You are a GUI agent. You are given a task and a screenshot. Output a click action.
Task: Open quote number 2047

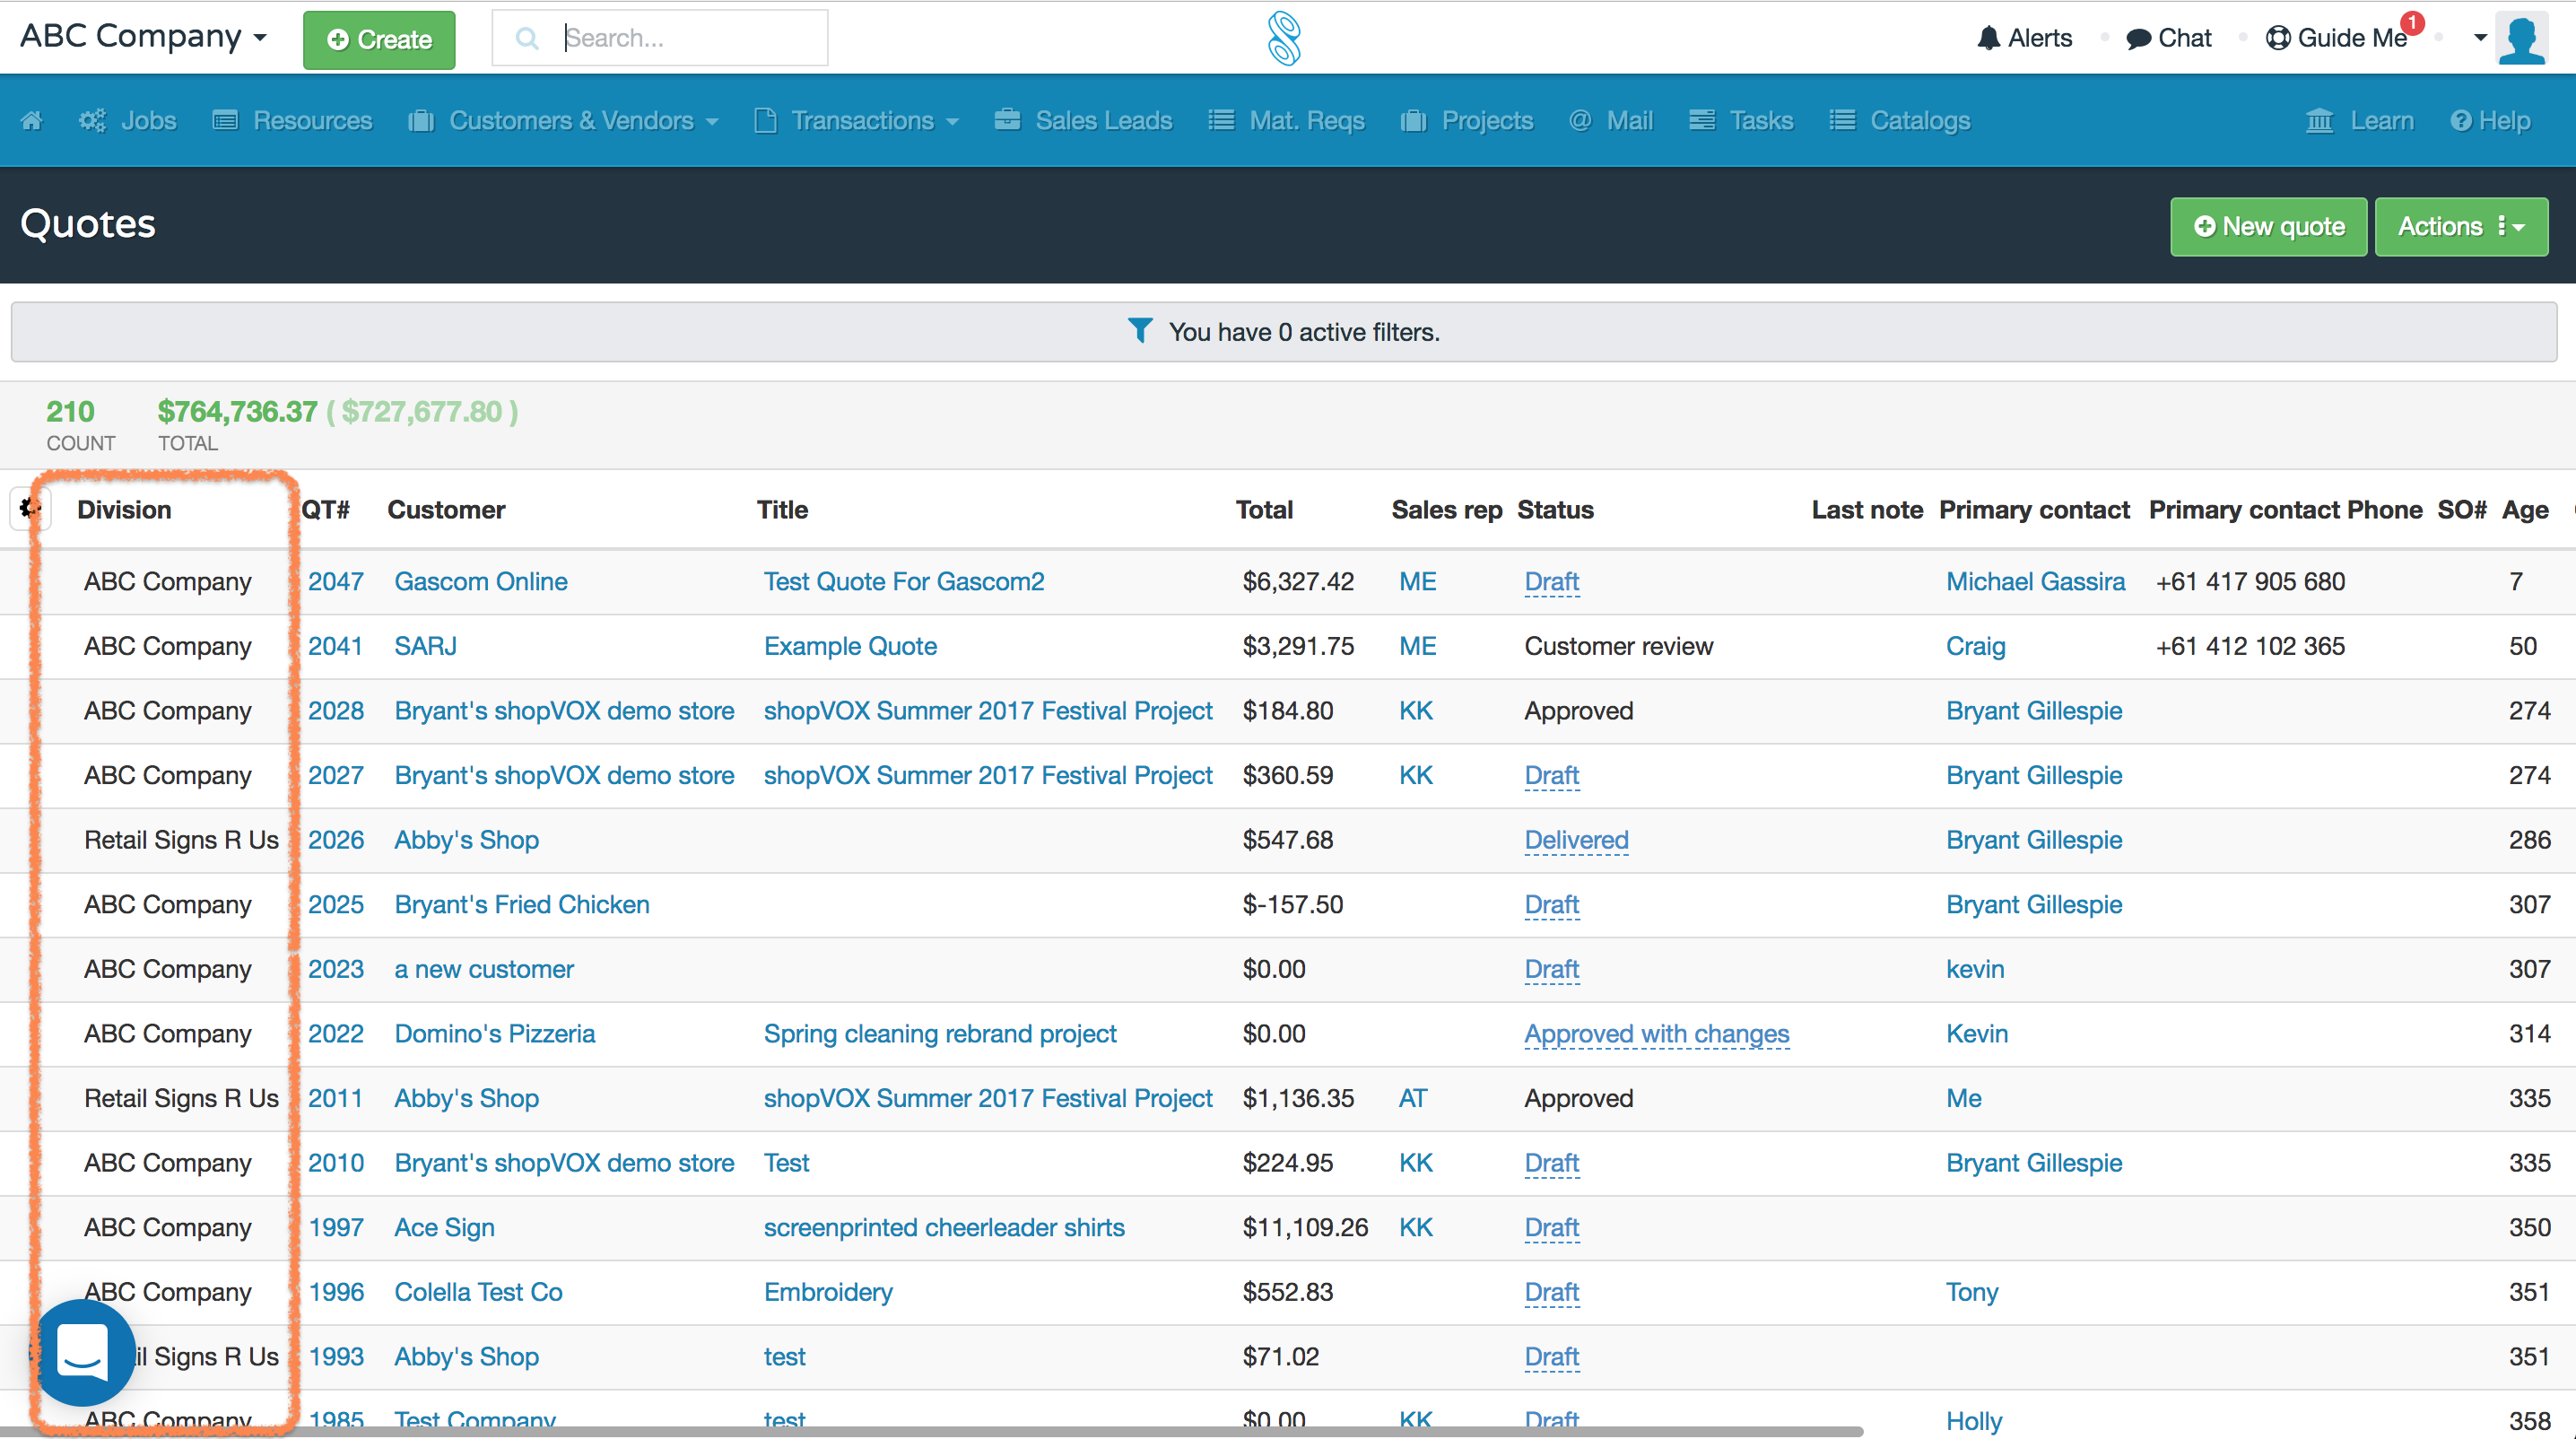pyautogui.click(x=335, y=581)
